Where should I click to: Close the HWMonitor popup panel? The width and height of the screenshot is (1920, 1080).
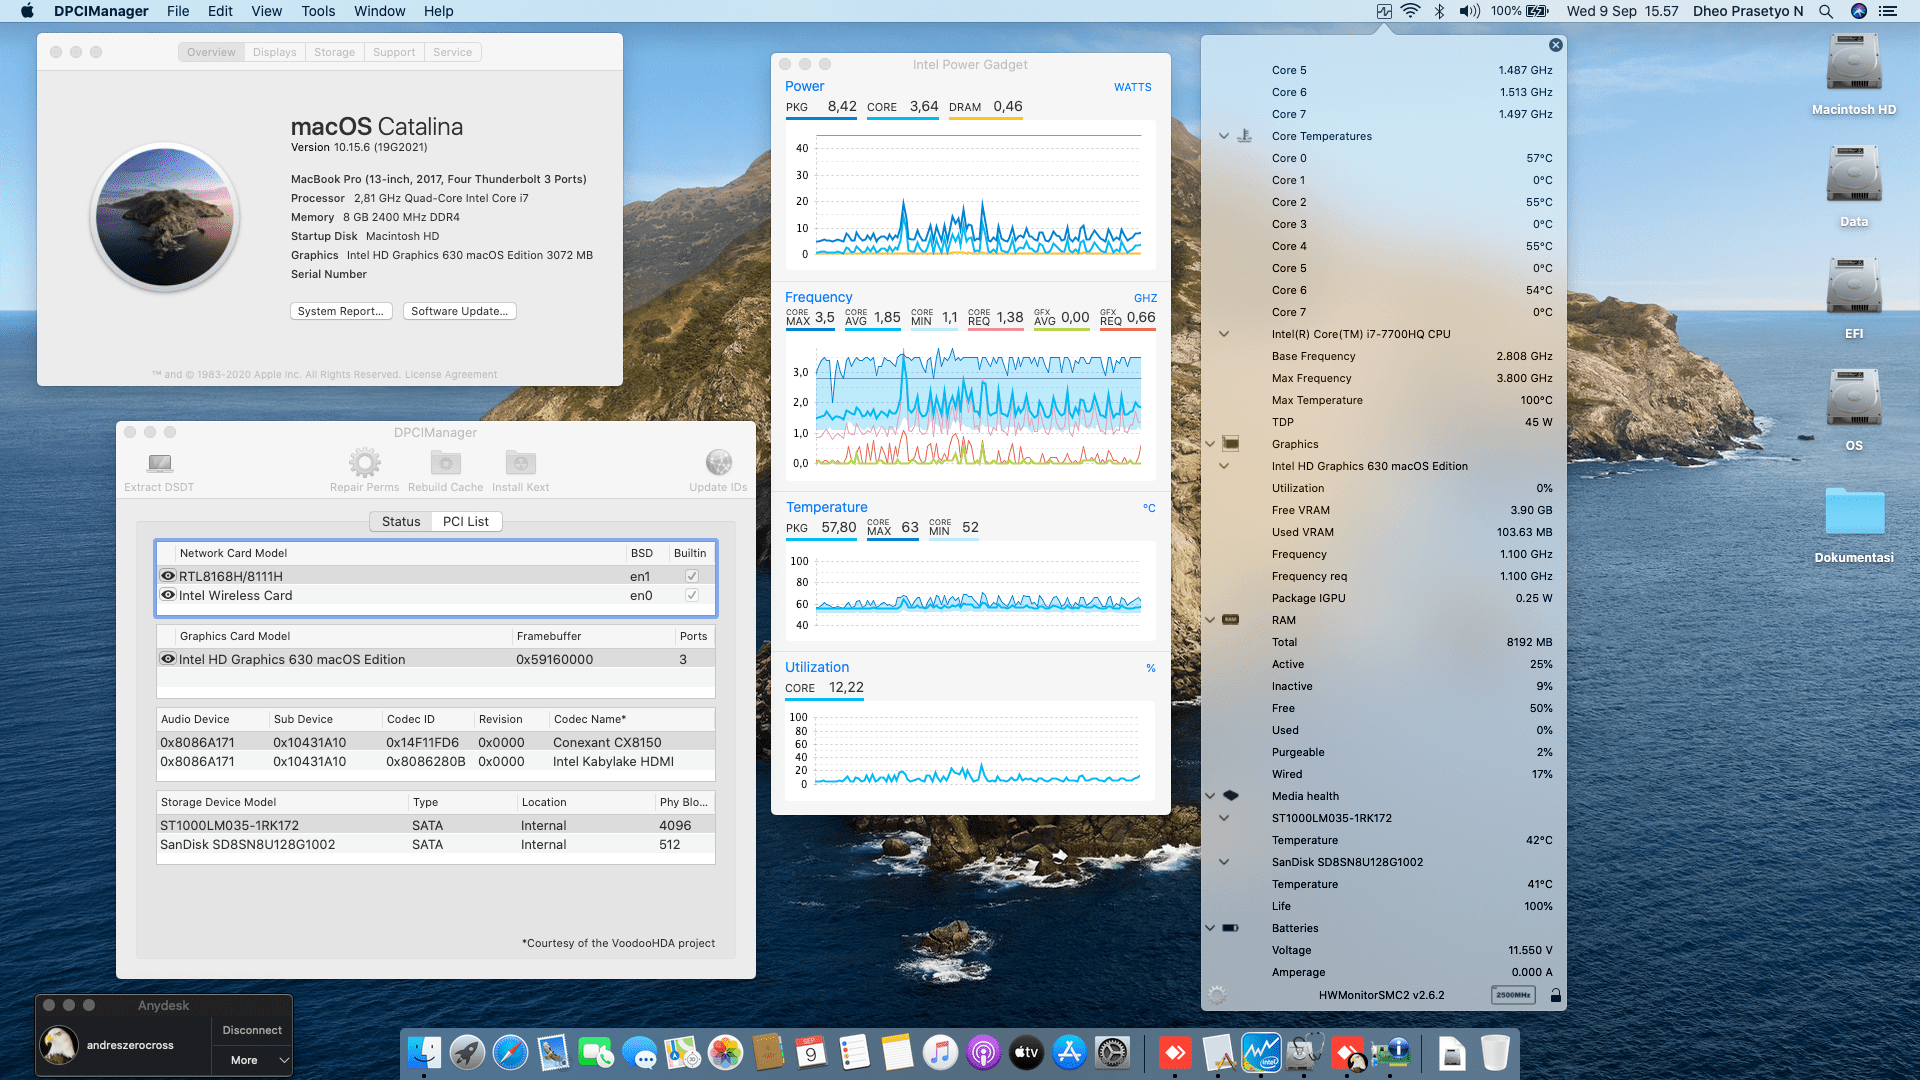pyautogui.click(x=1555, y=45)
